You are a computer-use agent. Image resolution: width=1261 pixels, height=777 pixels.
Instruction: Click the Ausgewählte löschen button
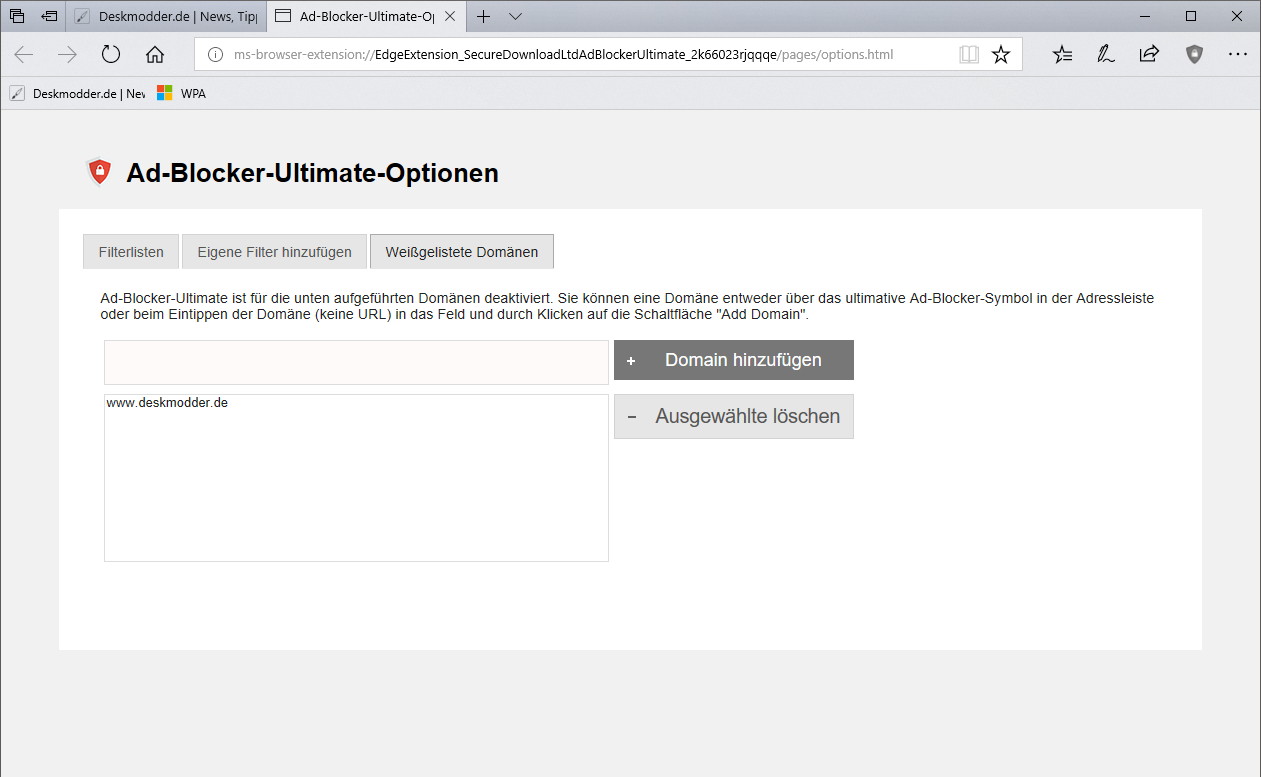[x=734, y=416]
